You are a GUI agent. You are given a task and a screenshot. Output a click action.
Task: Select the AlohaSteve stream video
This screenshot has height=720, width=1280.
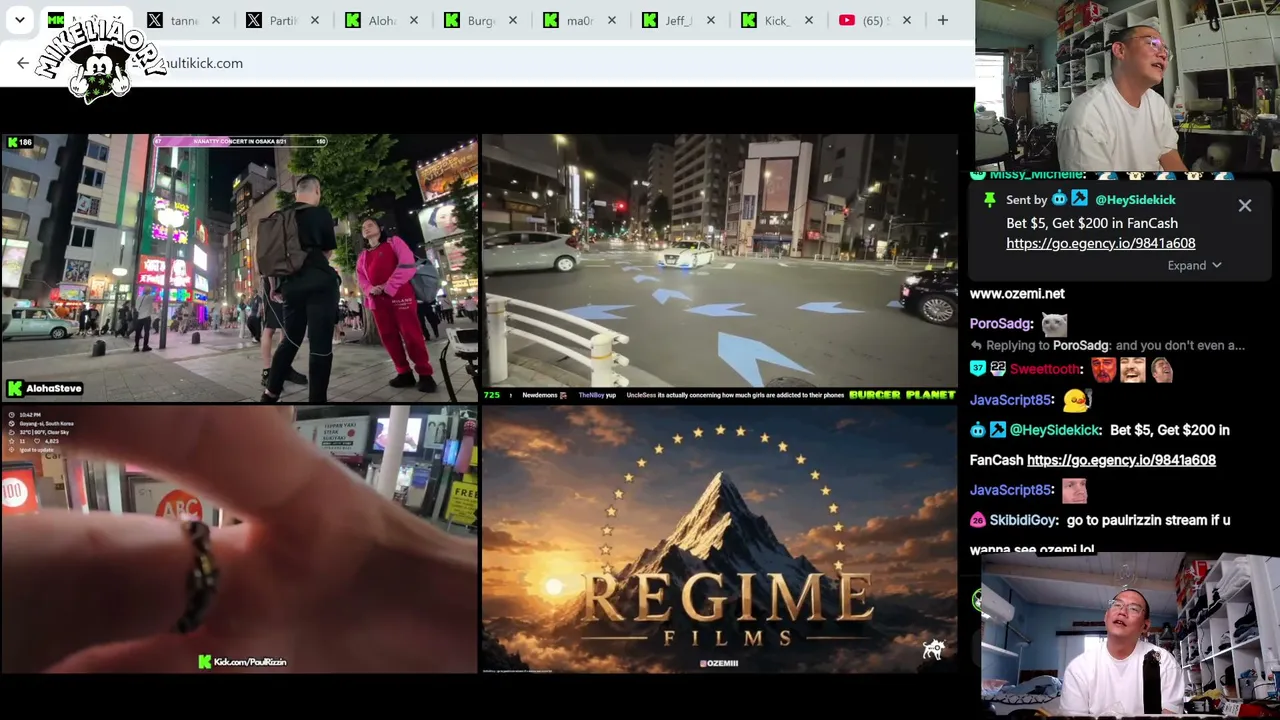(x=239, y=268)
